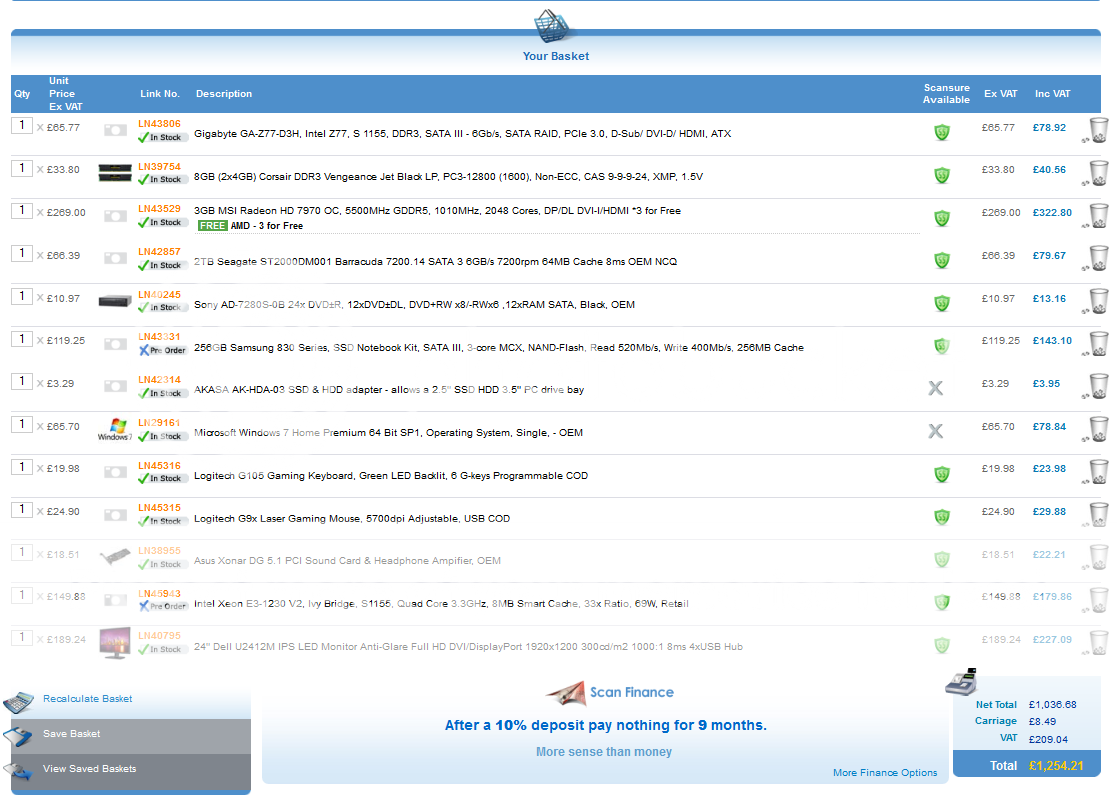Open product link LN42314 for AKASA adapter
Screen dimensions: 1117x807
coord(159,380)
